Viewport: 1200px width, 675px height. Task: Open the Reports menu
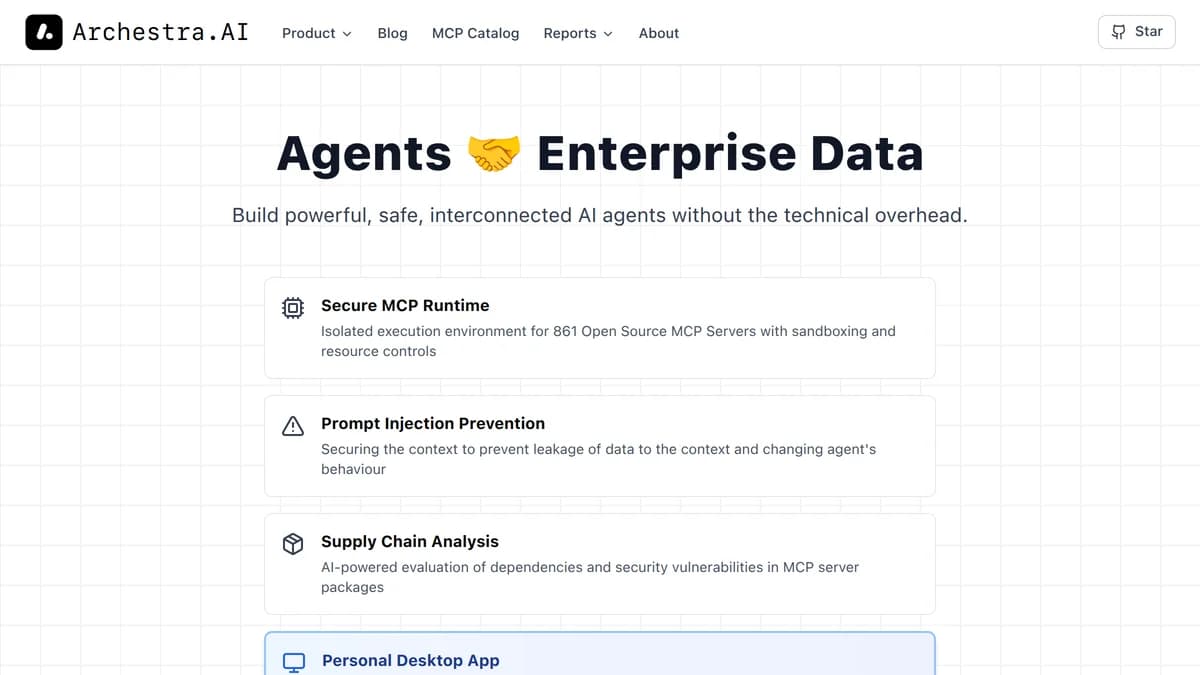(x=570, y=33)
